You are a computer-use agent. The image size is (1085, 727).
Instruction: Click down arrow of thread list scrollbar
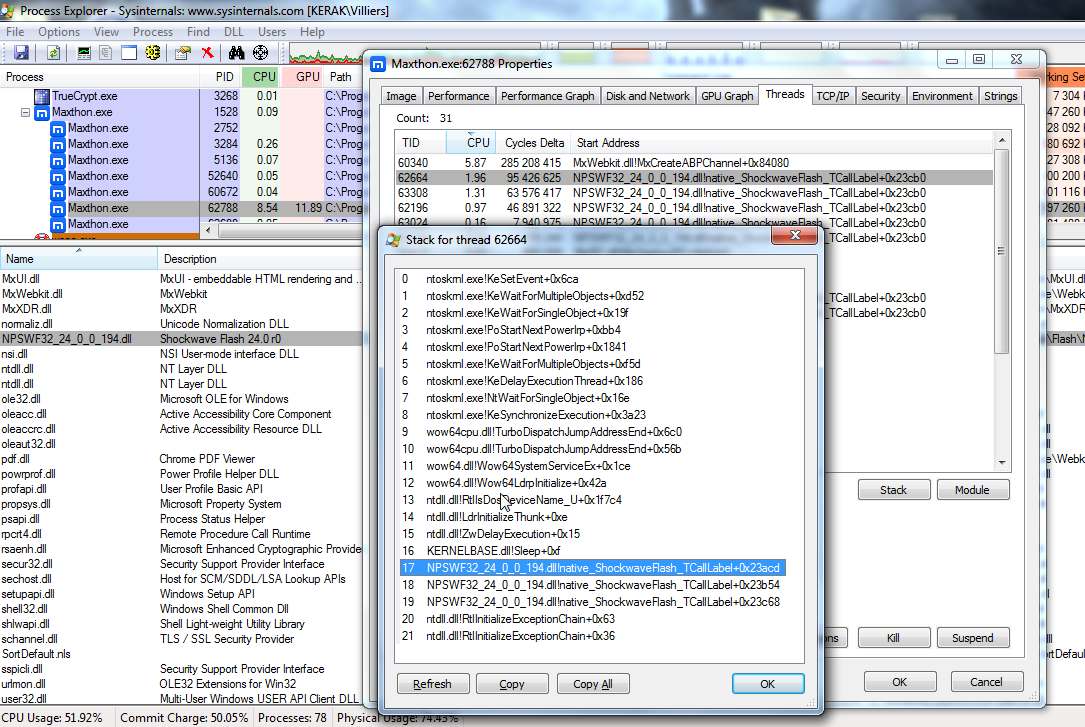click(1001, 462)
